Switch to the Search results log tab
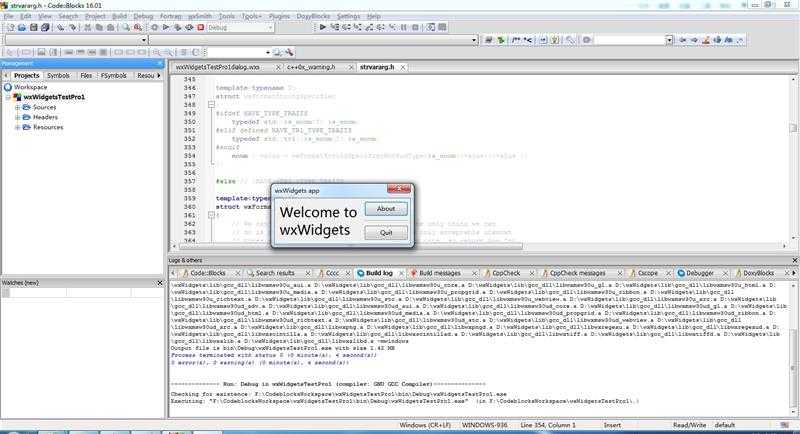Viewport: 800px width, 434px height. [275, 273]
